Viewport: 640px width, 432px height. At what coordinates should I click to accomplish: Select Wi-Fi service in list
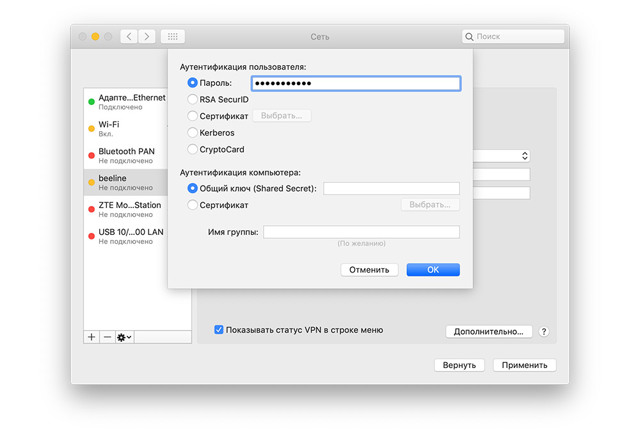tap(126, 129)
